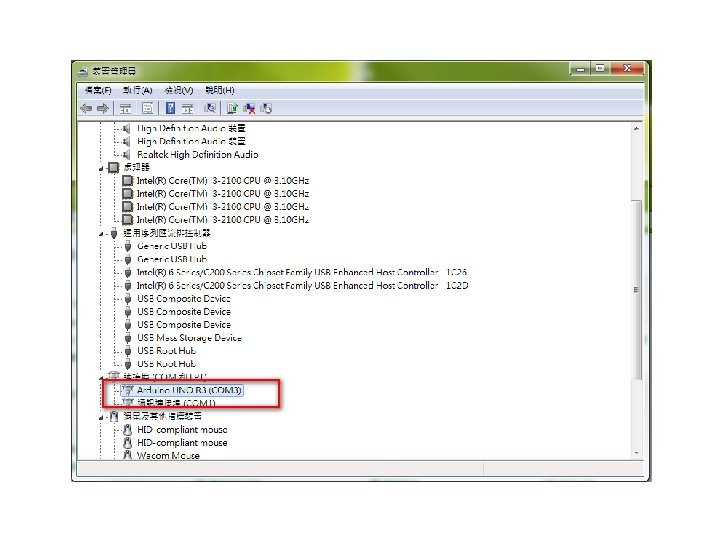720x540 pixels.
Task: Click the Device Manager title bar icon
Action: coord(84,71)
